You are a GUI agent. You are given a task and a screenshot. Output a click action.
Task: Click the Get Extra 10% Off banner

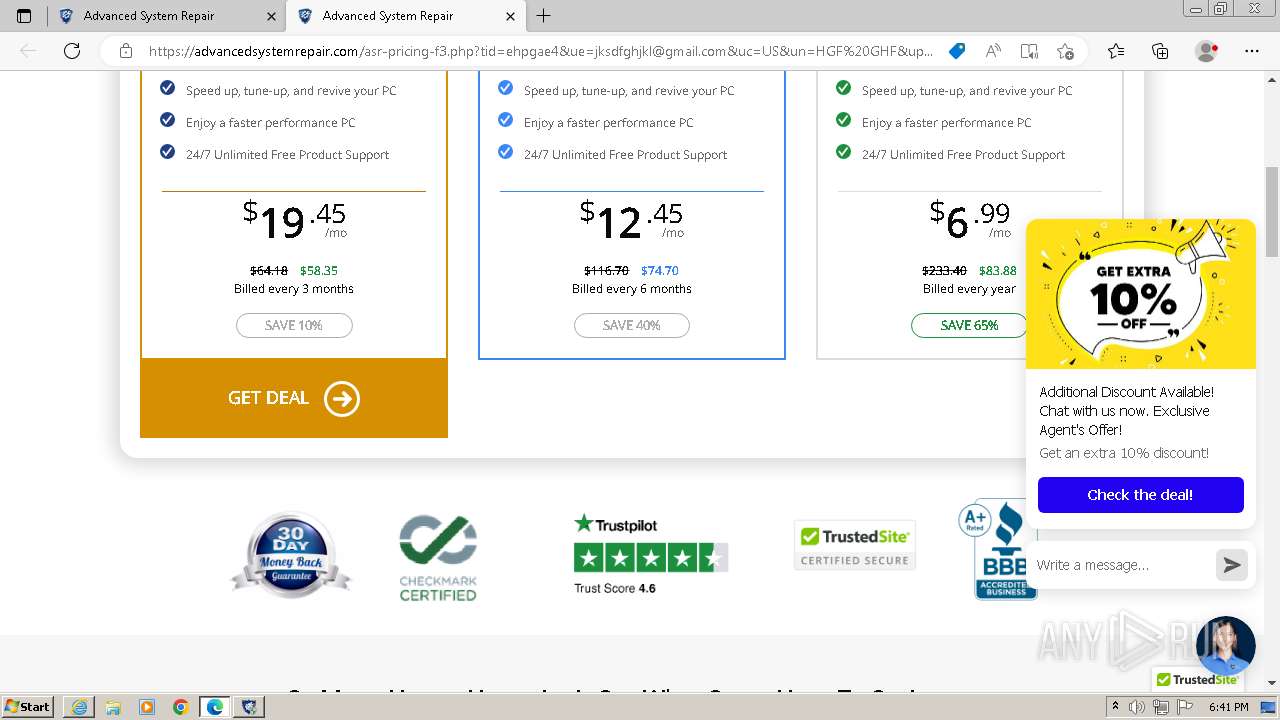click(1141, 294)
